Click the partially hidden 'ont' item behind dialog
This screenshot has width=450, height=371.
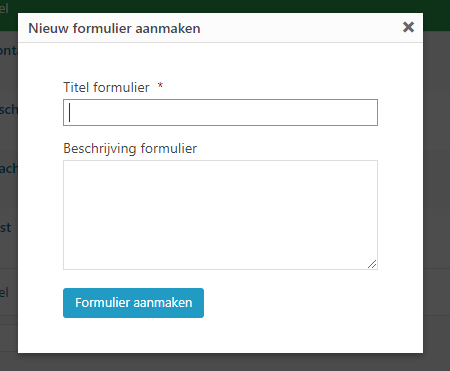pos(9,51)
